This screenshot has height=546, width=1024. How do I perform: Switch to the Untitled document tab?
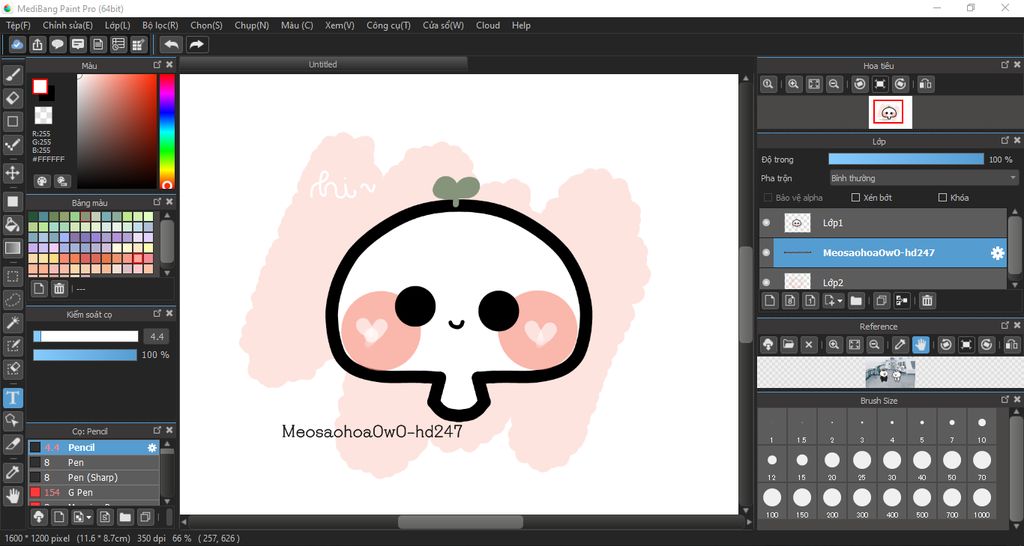click(323, 64)
